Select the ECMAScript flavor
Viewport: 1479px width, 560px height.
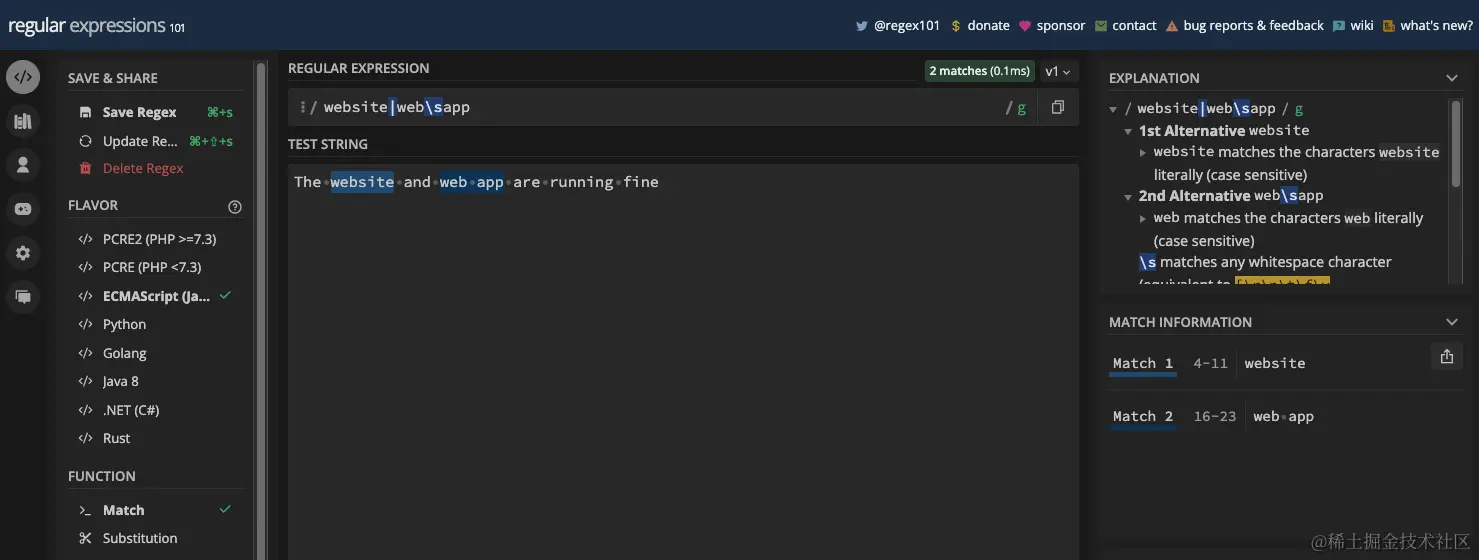click(155, 296)
